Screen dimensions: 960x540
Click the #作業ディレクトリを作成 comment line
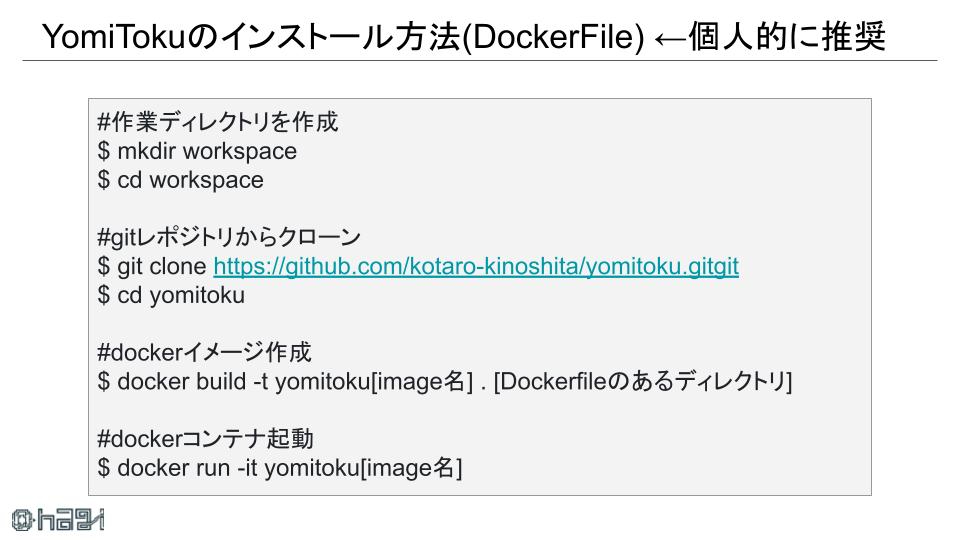pyautogui.click(x=217, y=122)
